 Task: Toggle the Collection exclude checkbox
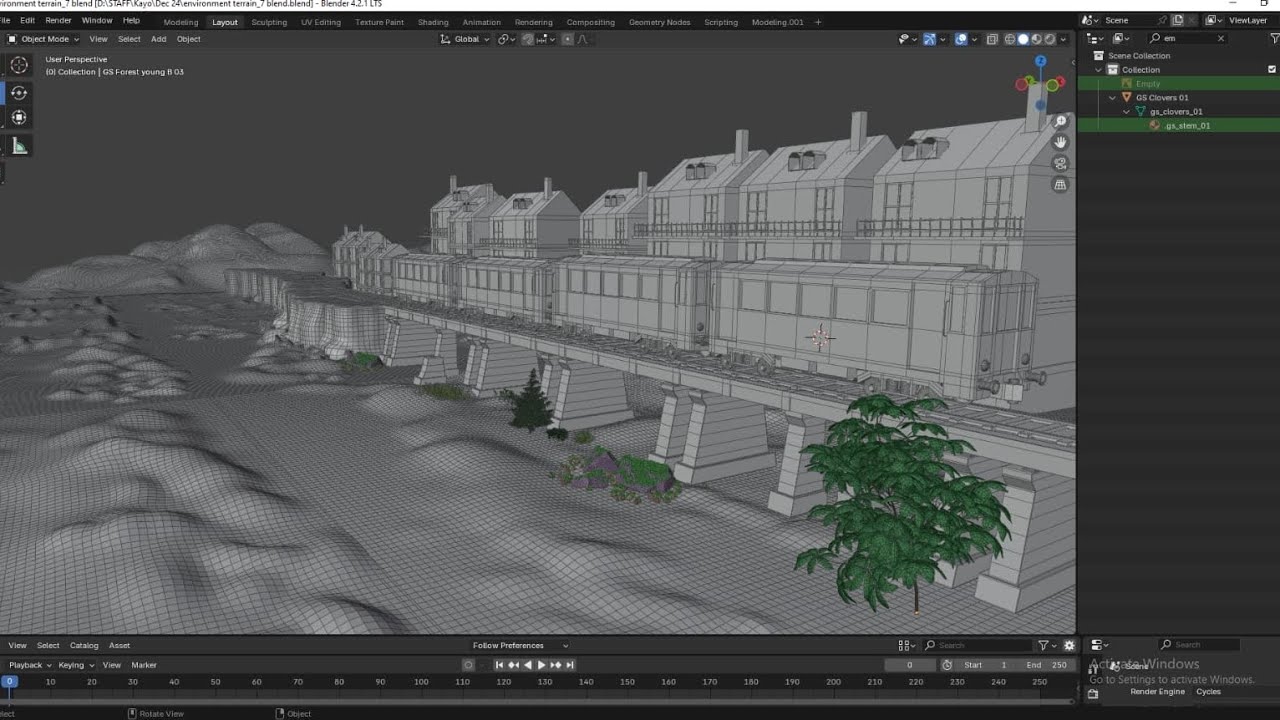point(1272,70)
